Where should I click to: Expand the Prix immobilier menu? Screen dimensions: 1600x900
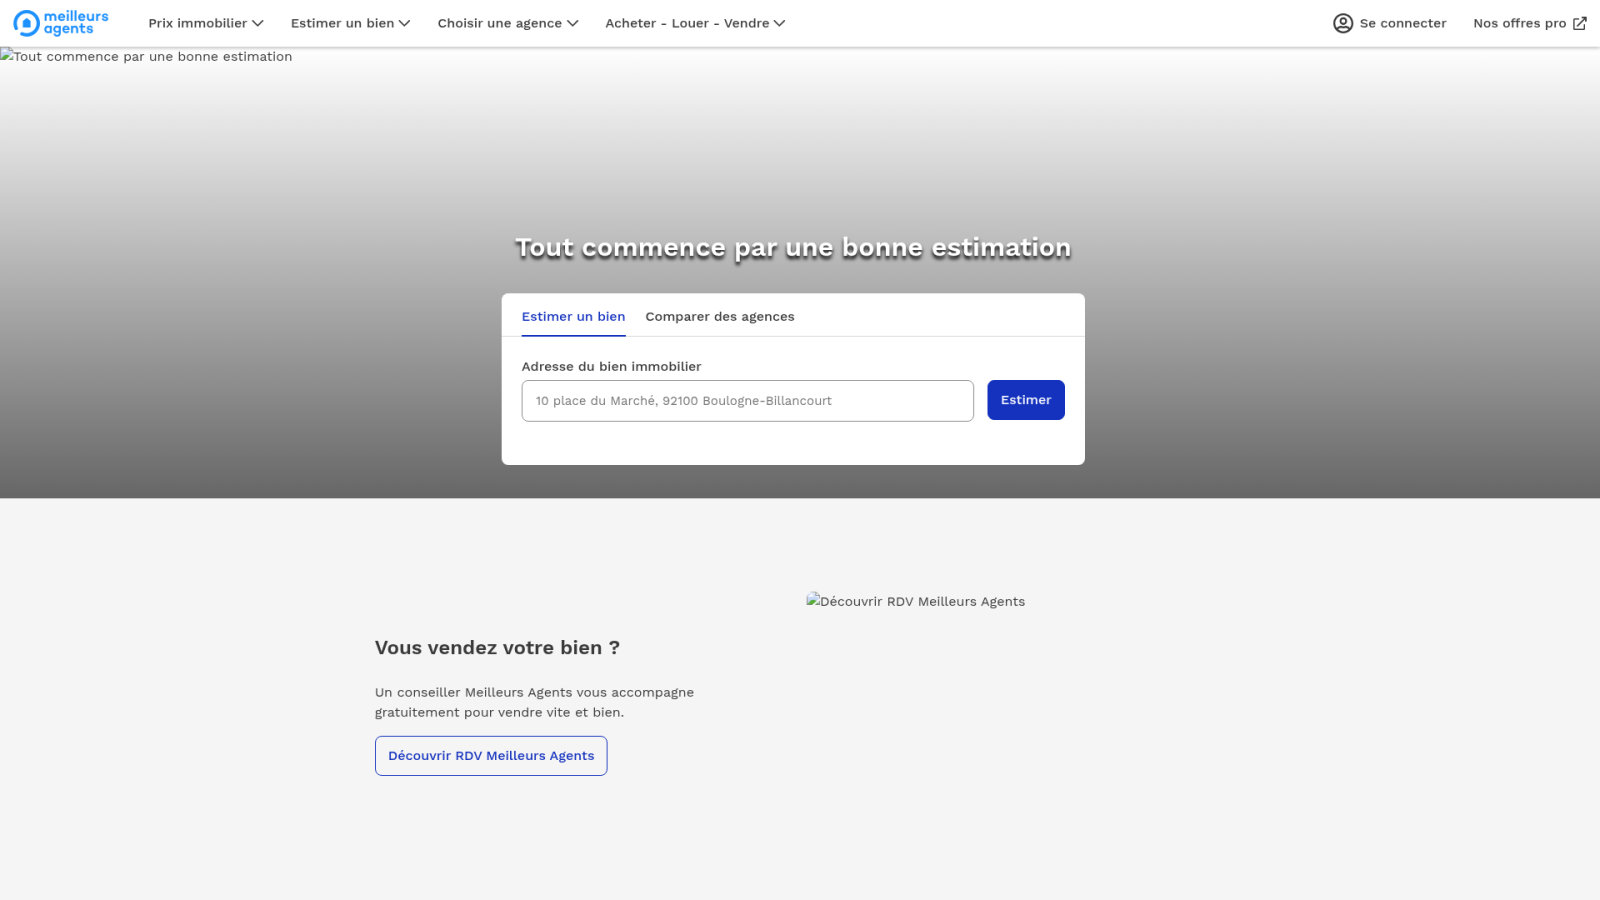point(206,23)
